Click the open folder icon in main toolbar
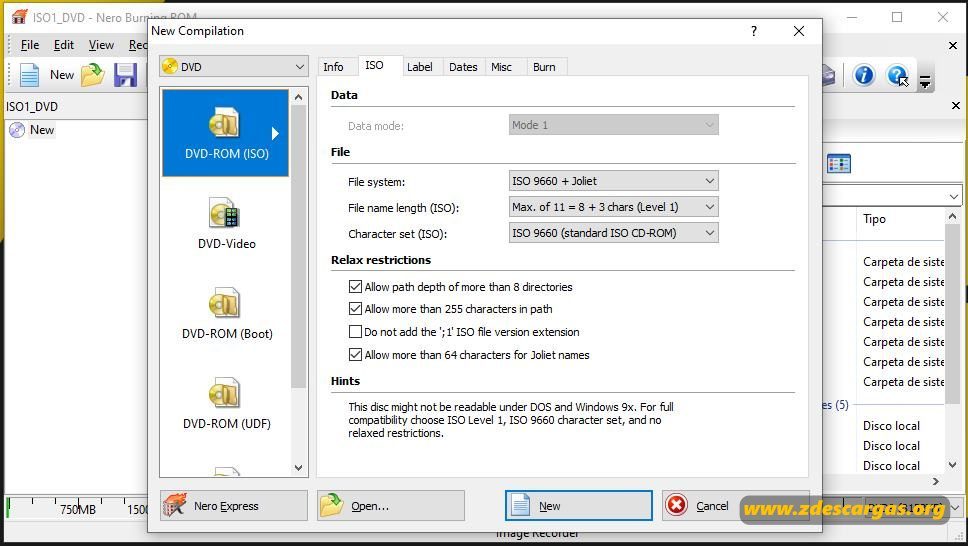 tap(93, 75)
